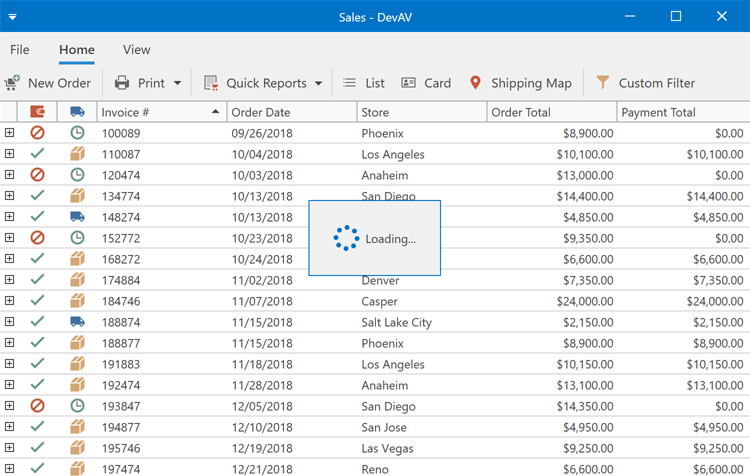
Task: Click the payment status wallet column header
Action: 37,112
